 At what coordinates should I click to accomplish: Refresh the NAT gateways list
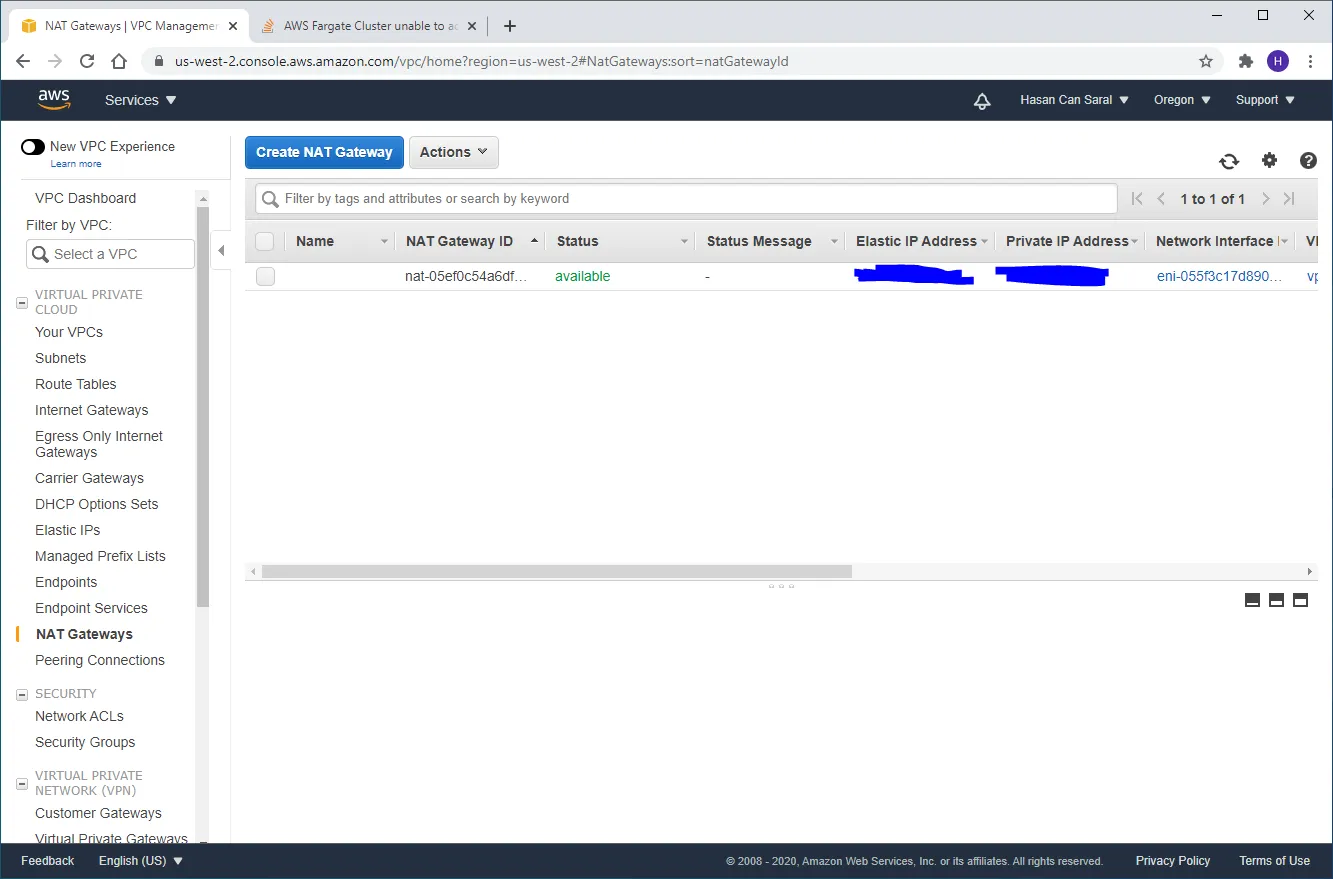point(1229,161)
